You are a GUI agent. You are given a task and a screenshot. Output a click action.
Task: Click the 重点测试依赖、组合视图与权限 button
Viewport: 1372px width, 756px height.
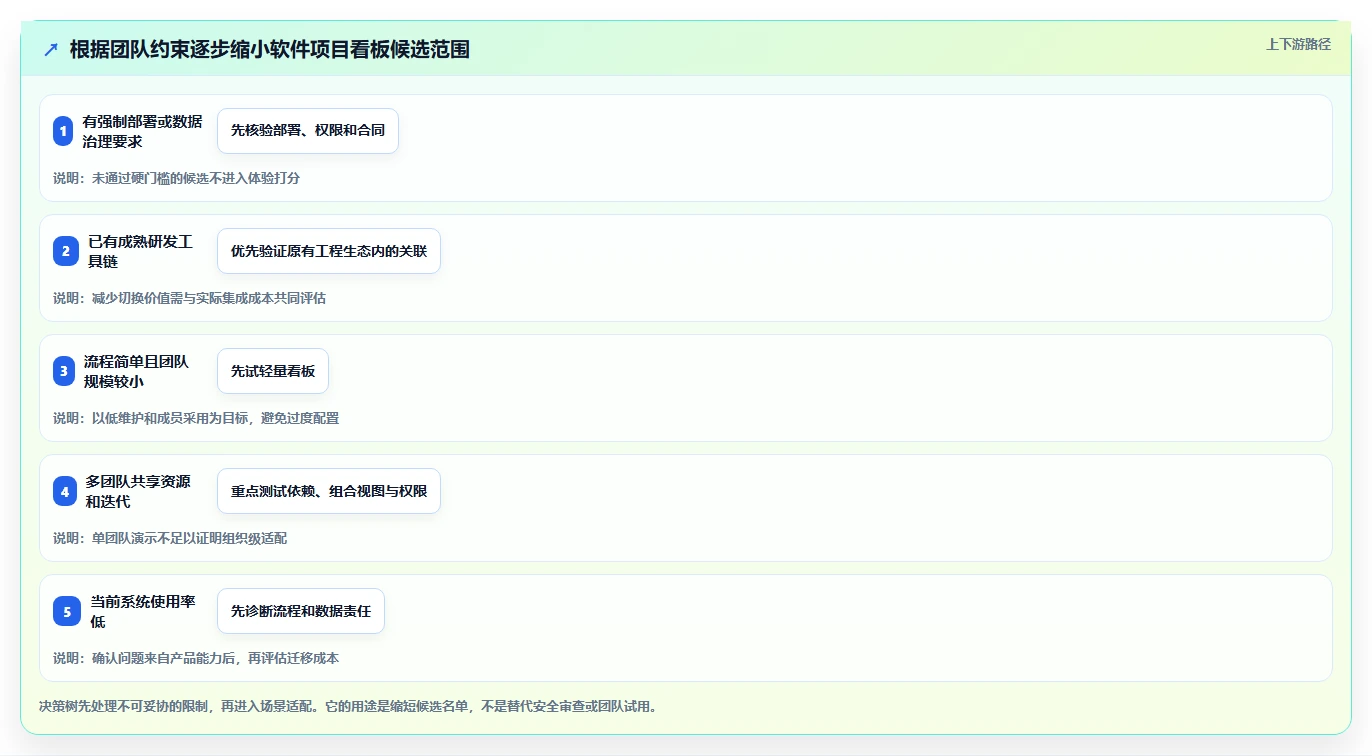coord(329,491)
